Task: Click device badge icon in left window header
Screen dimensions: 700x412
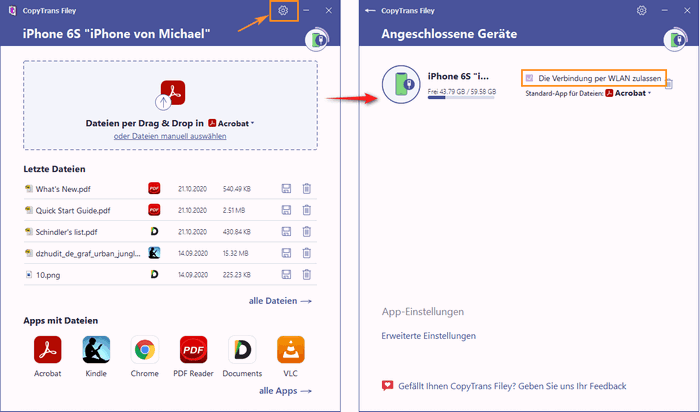Action: click(x=317, y=40)
